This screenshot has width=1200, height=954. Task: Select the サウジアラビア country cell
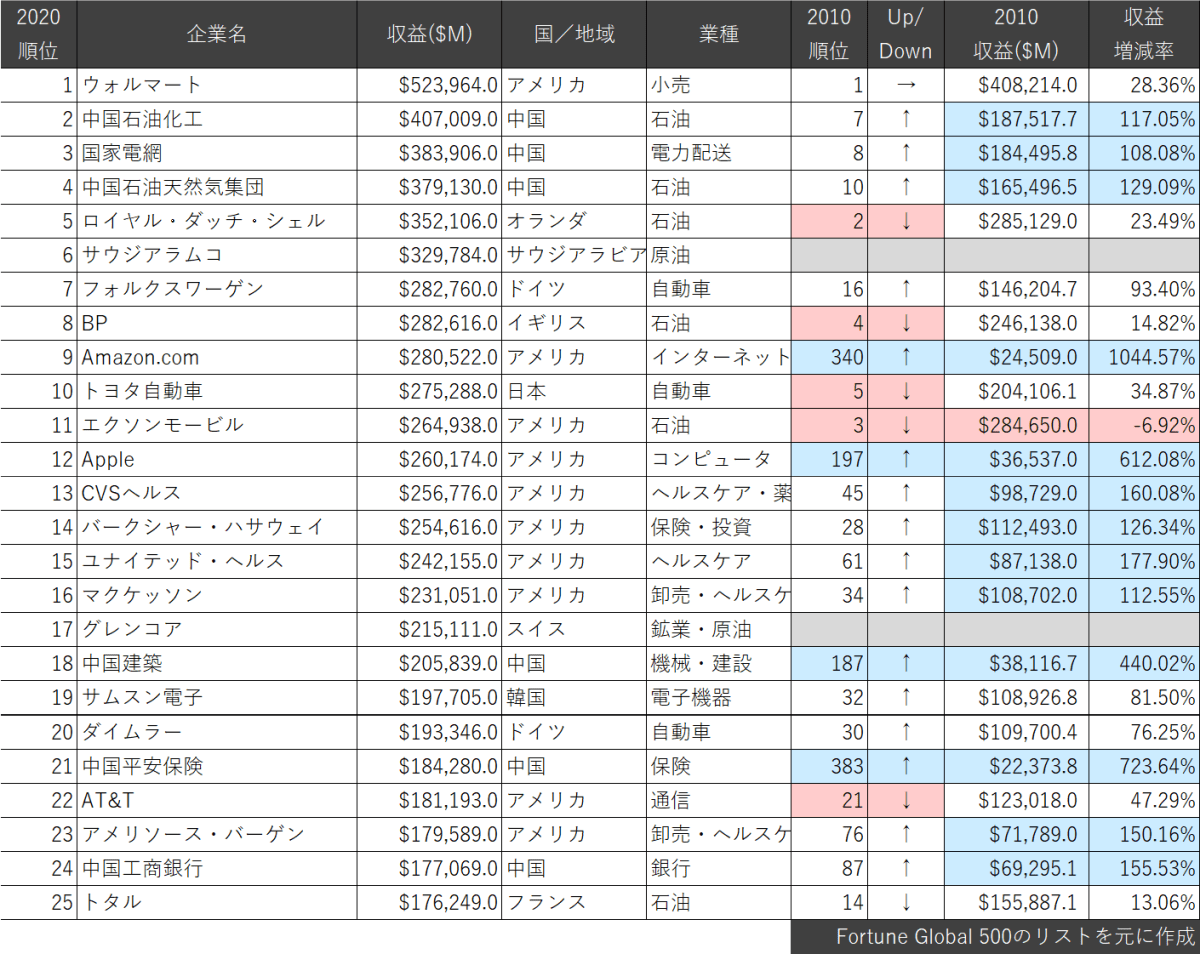pos(575,255)
